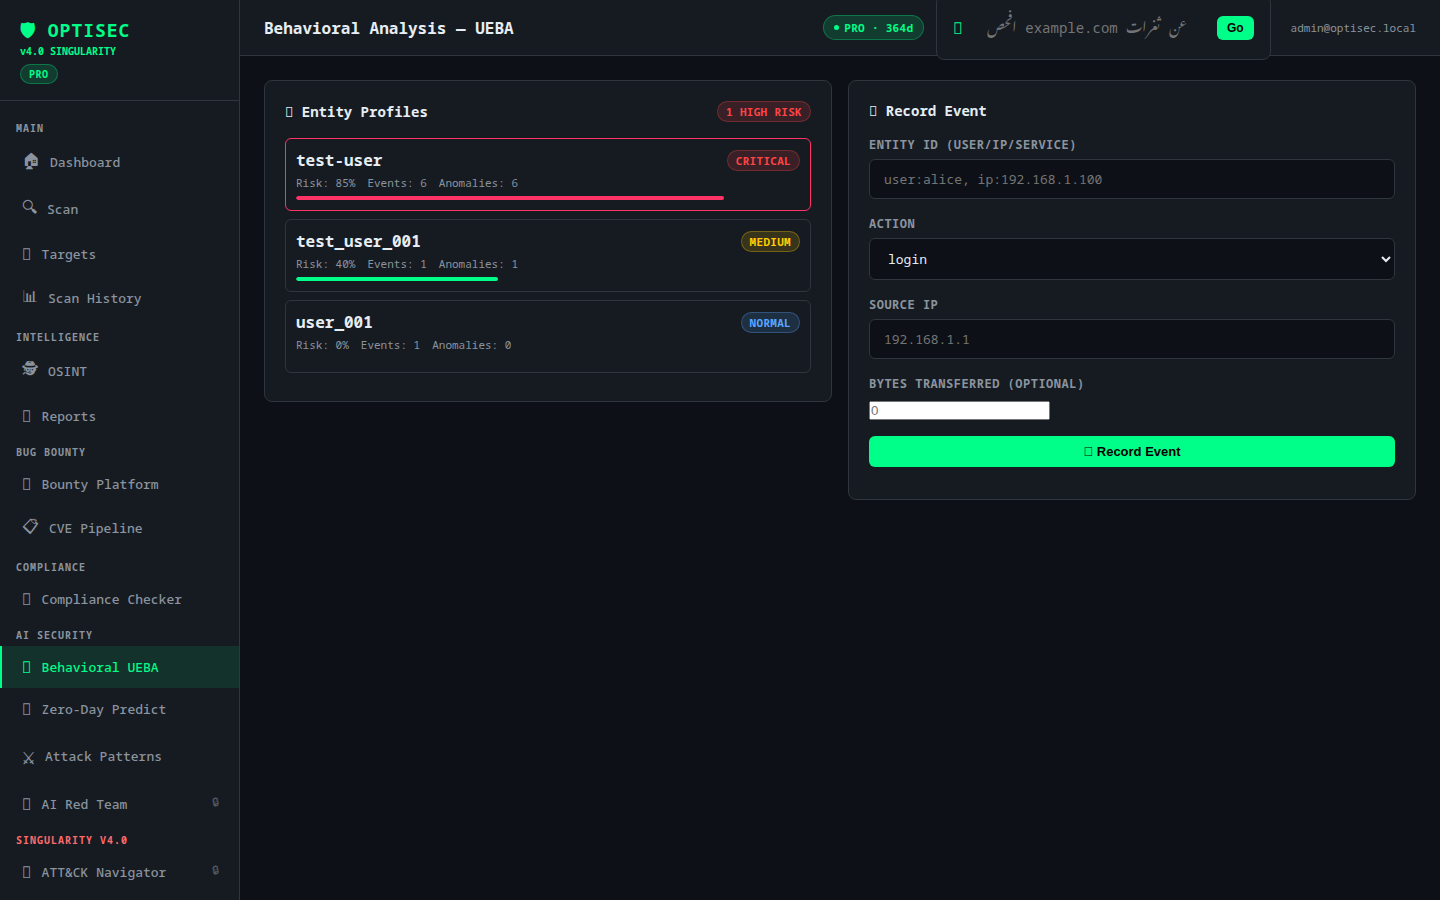Focus the Entity ID input field
The image size is (1440, 900).
point(1132,179)
